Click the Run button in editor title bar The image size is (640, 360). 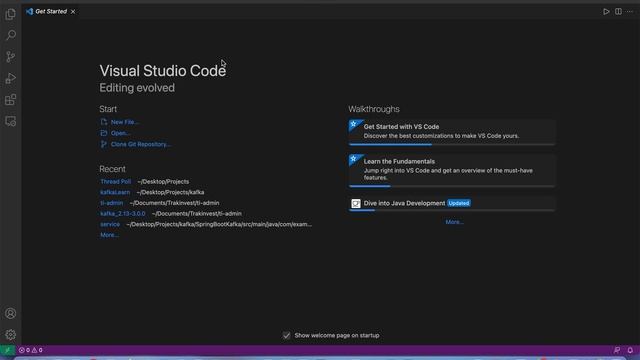pyautogui.click(x=607, y=11)
